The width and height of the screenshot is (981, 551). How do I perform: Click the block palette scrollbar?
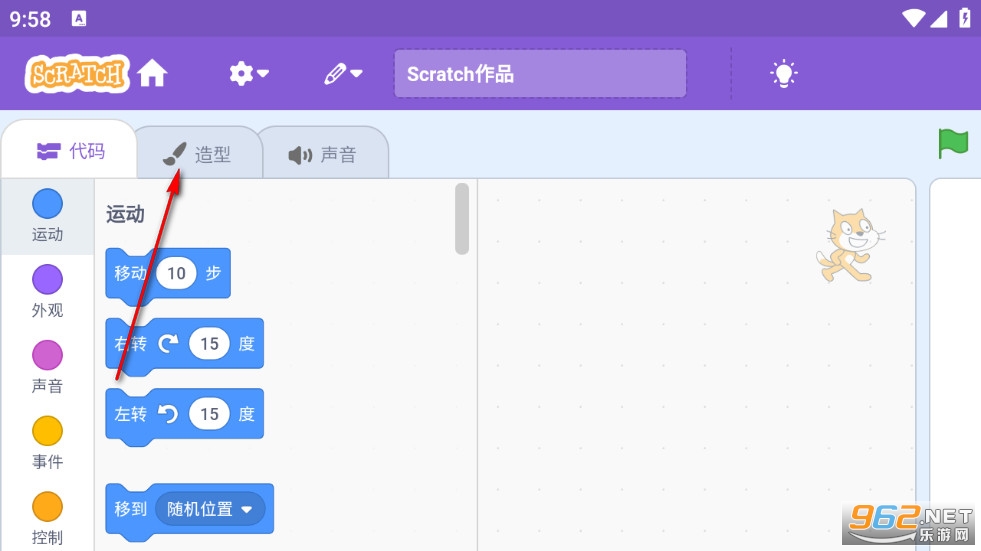pos(461,218)
